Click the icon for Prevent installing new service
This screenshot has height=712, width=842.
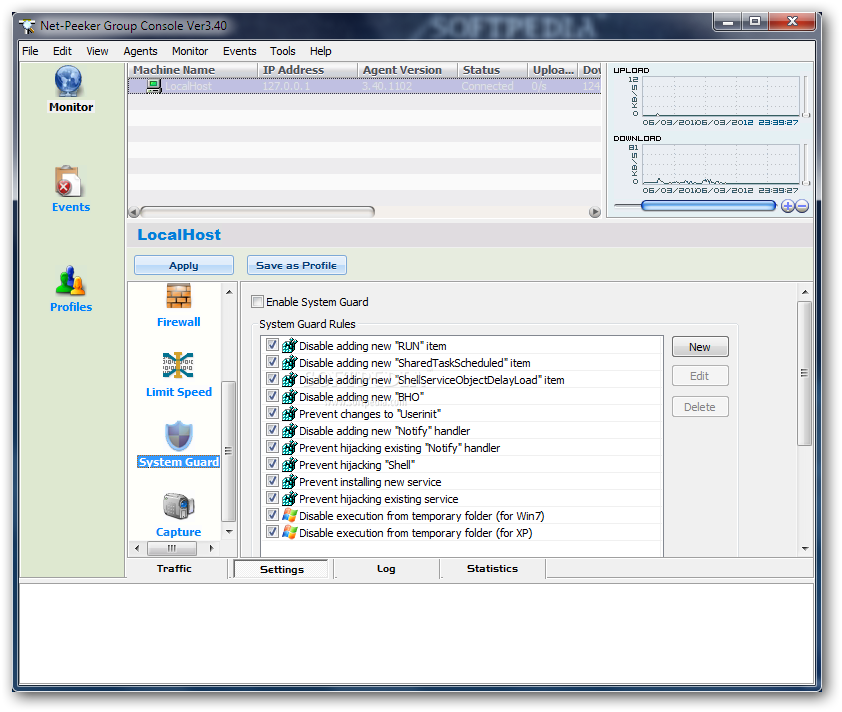289,482
